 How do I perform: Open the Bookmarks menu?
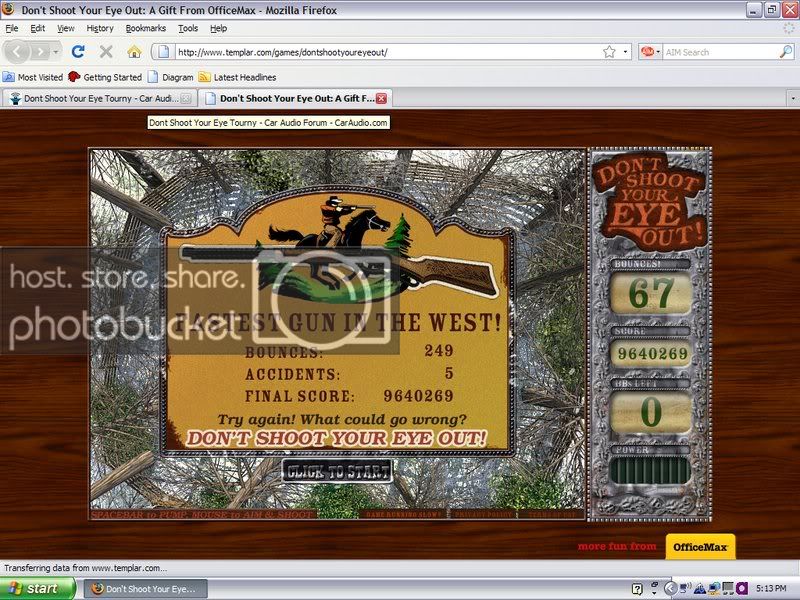[x=146, y=29]
